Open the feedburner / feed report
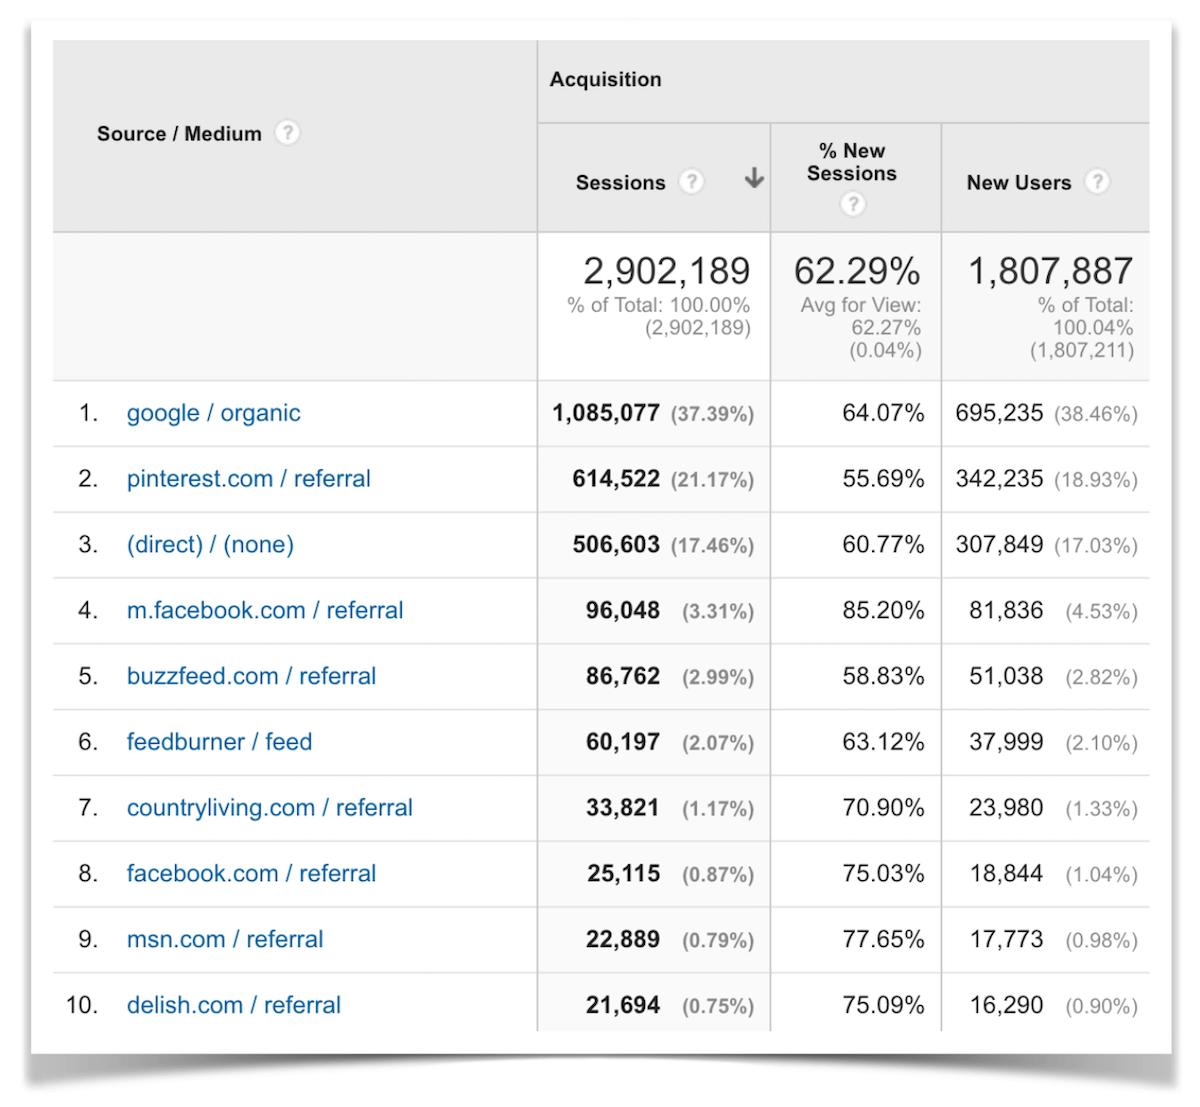Viewport: 1200px width, 1107px height. (x=219, y=742)
